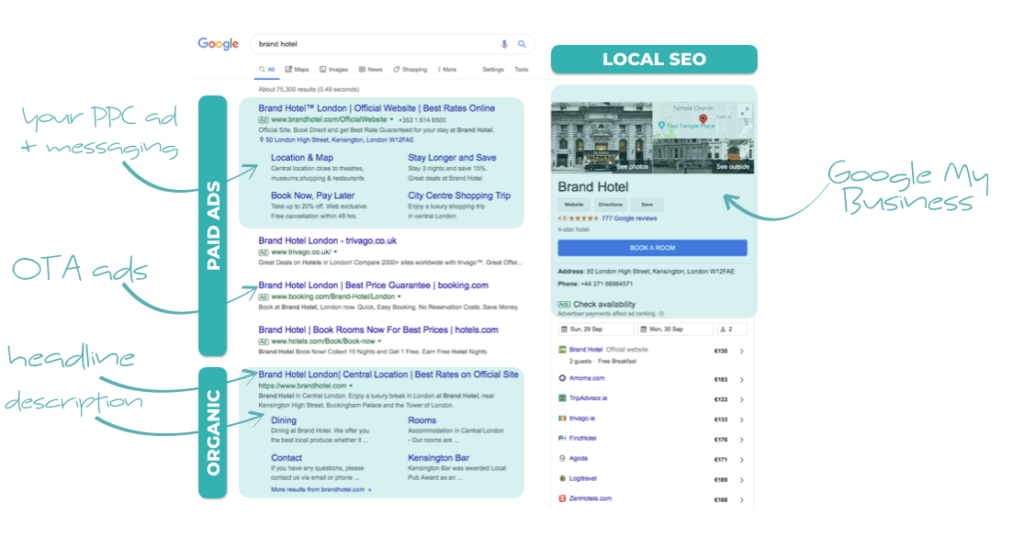The height and width of the screenshot is (536, 1024).
Task: Switch to the Images tab
Action: pyautogui.click(x=334, y=69)
